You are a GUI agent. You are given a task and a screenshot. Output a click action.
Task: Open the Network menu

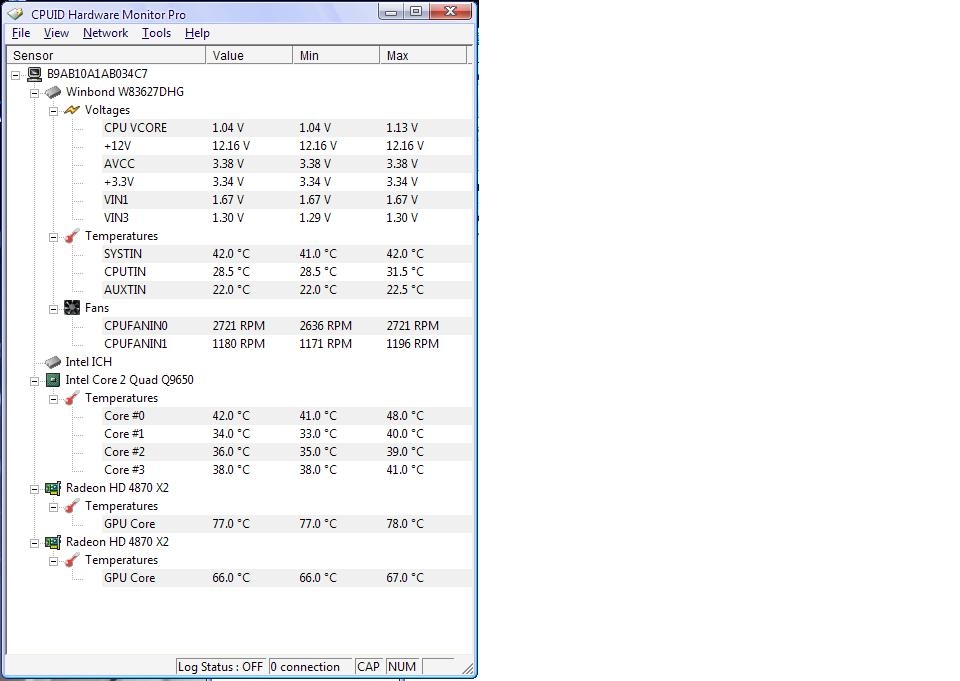105,33
